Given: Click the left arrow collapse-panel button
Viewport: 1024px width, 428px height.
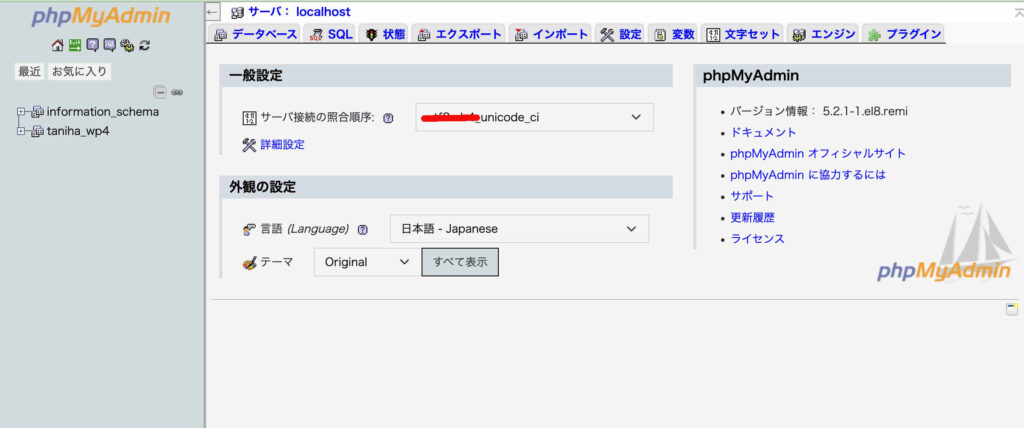Looking at the screenshot, I should [x=212, y=12].
